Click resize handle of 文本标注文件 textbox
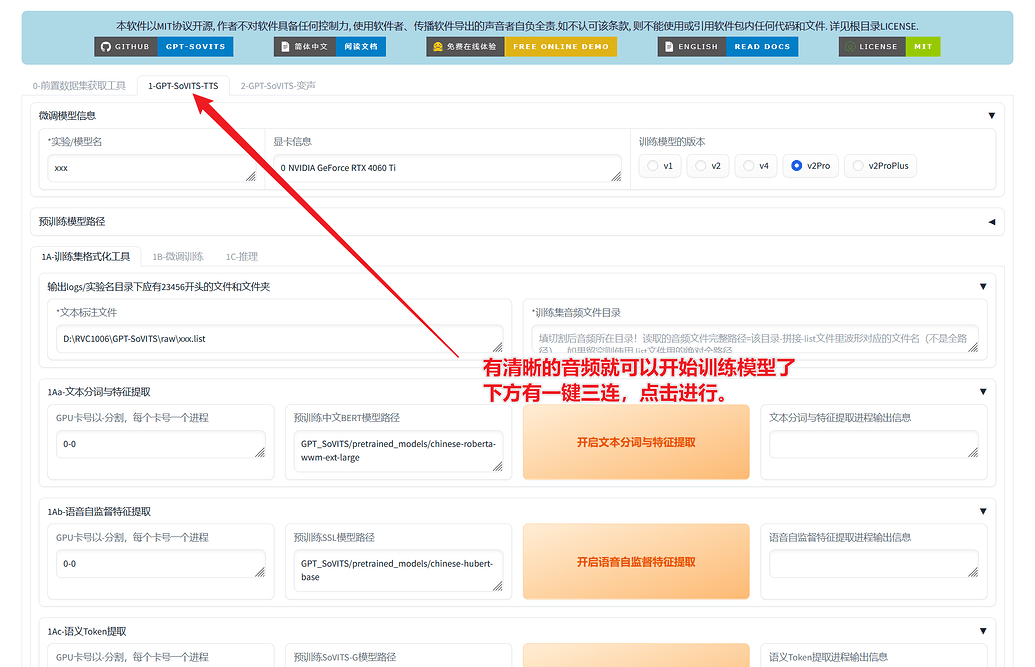 point(497,346)
